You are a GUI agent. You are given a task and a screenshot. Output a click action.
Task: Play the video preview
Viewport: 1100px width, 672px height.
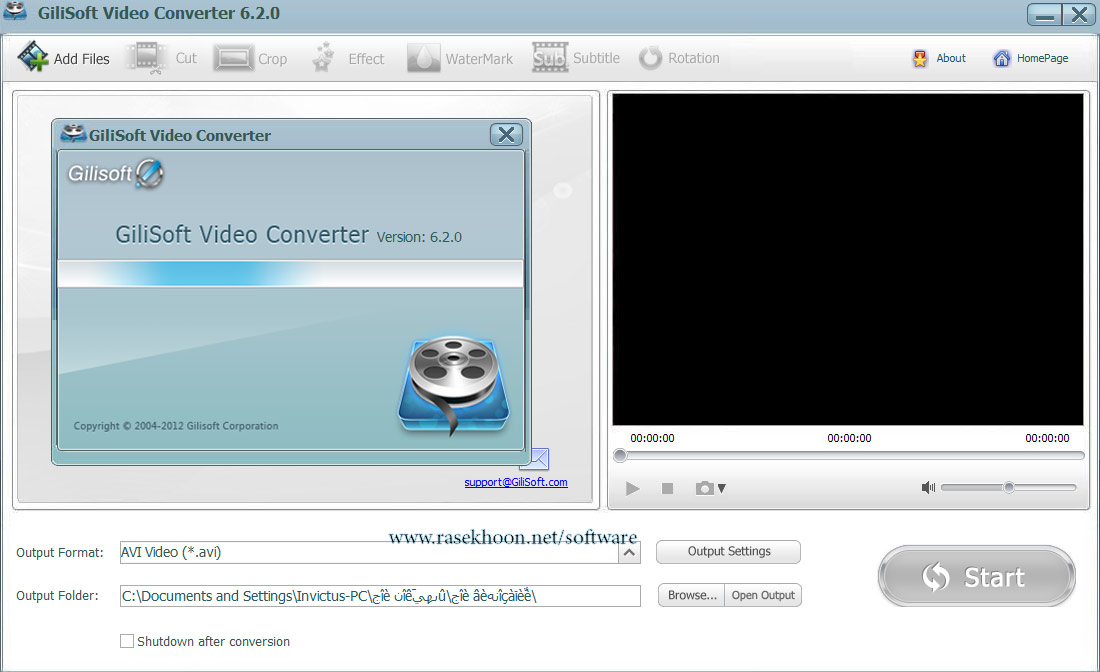(x=632, y=488)
